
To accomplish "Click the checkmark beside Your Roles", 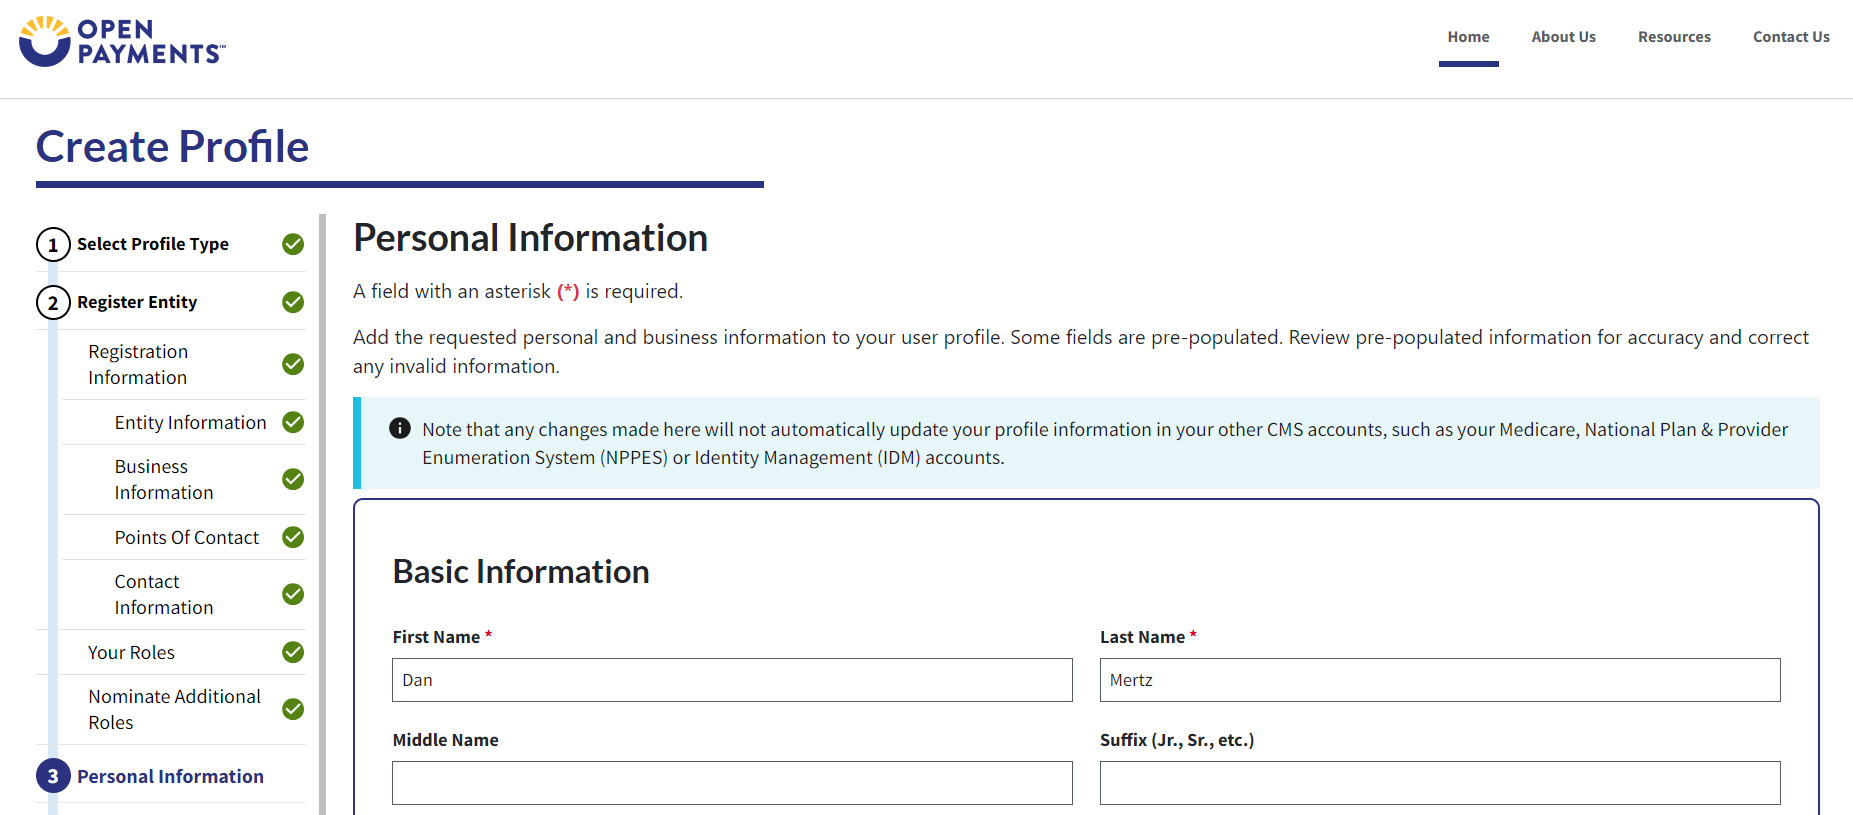I will [293, 652].
